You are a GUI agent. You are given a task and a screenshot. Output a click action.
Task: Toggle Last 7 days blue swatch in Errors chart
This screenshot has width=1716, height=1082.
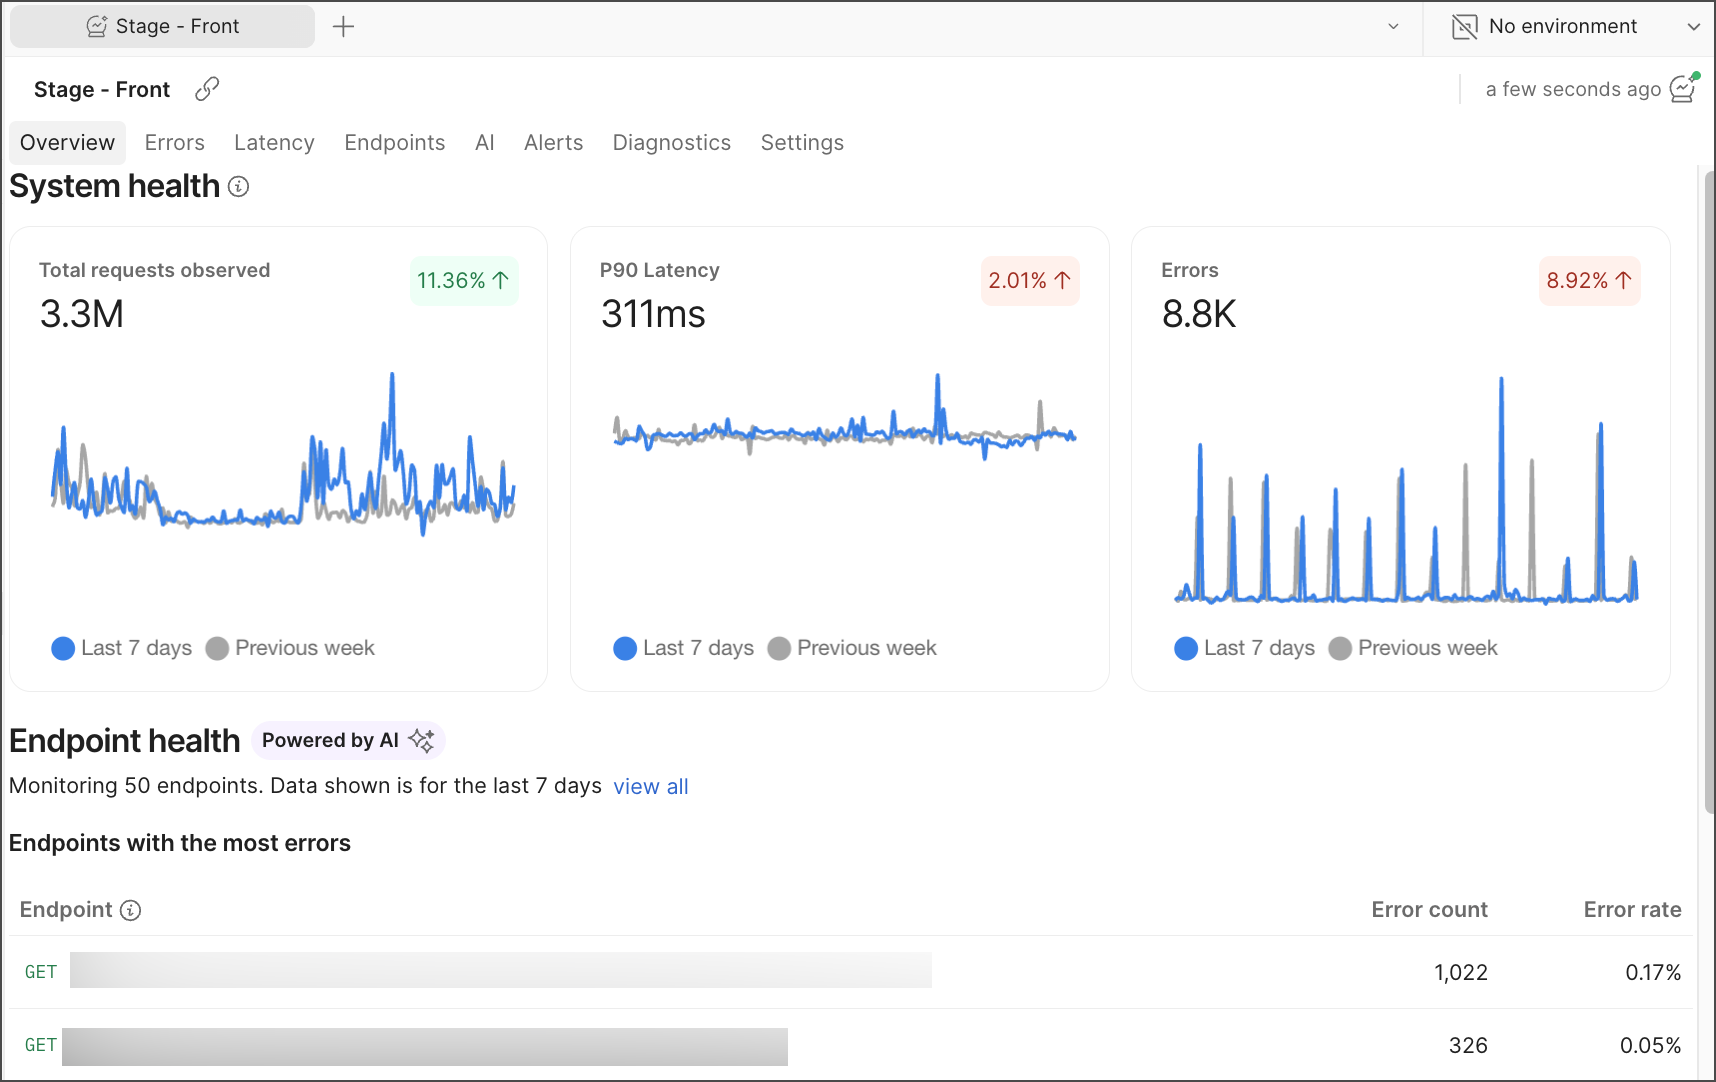tap(1186, 648)
